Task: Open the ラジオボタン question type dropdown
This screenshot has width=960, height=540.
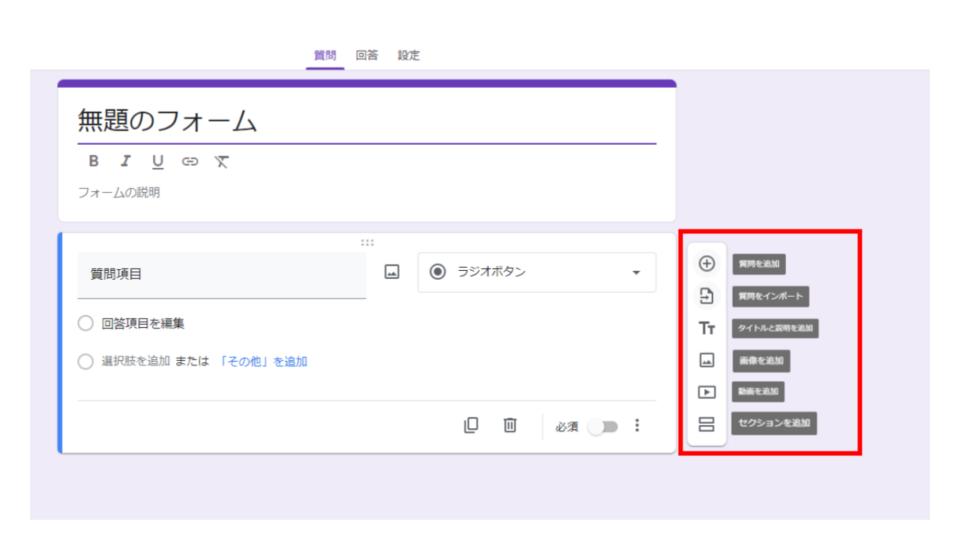Action: (537, 272)
